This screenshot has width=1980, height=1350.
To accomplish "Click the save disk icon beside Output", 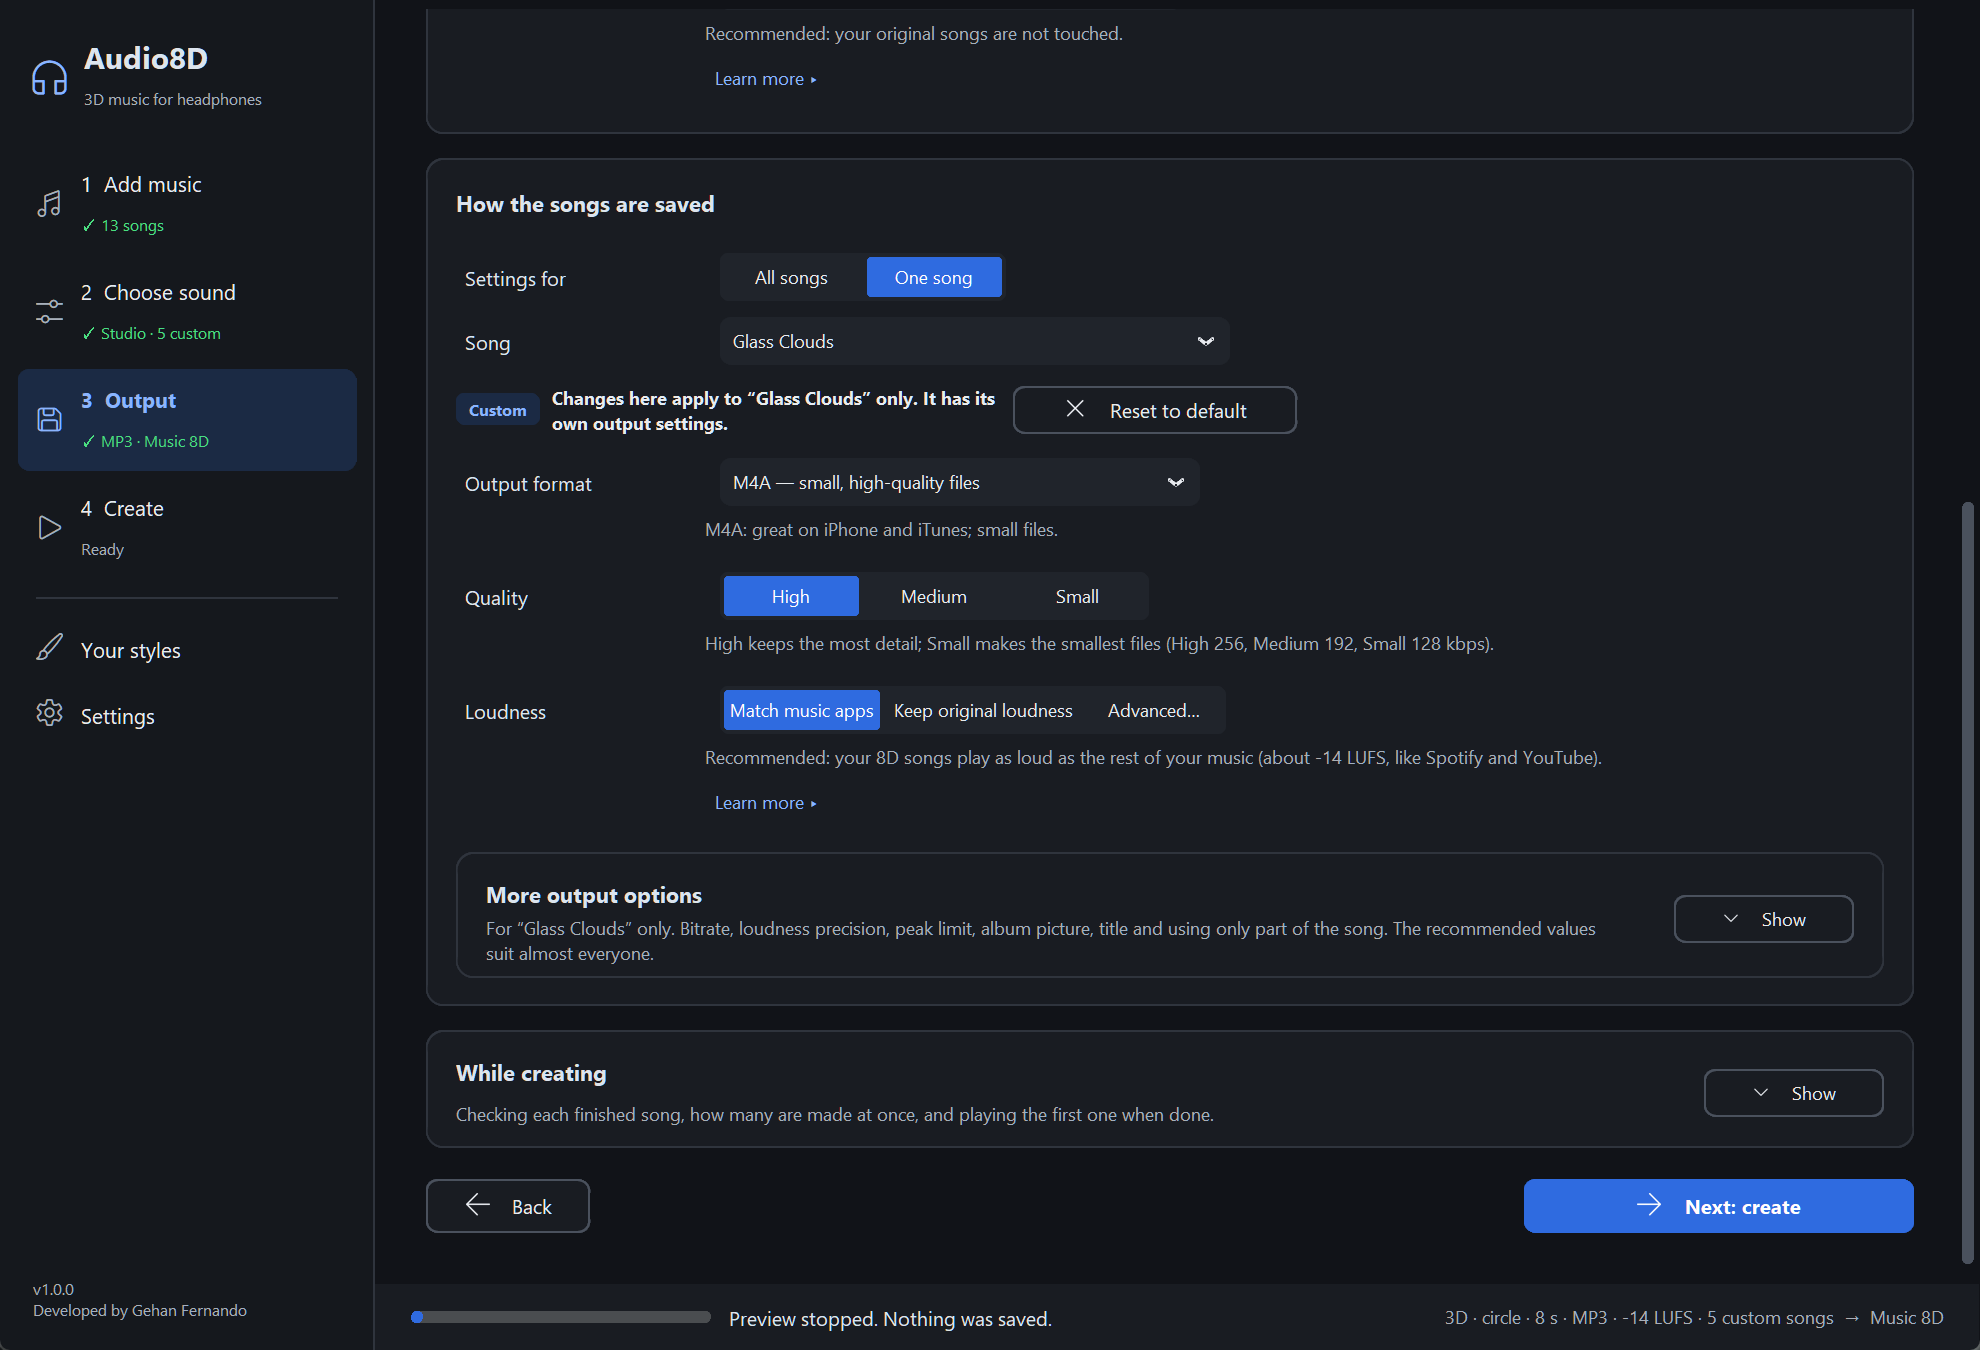I will [49, 420].
